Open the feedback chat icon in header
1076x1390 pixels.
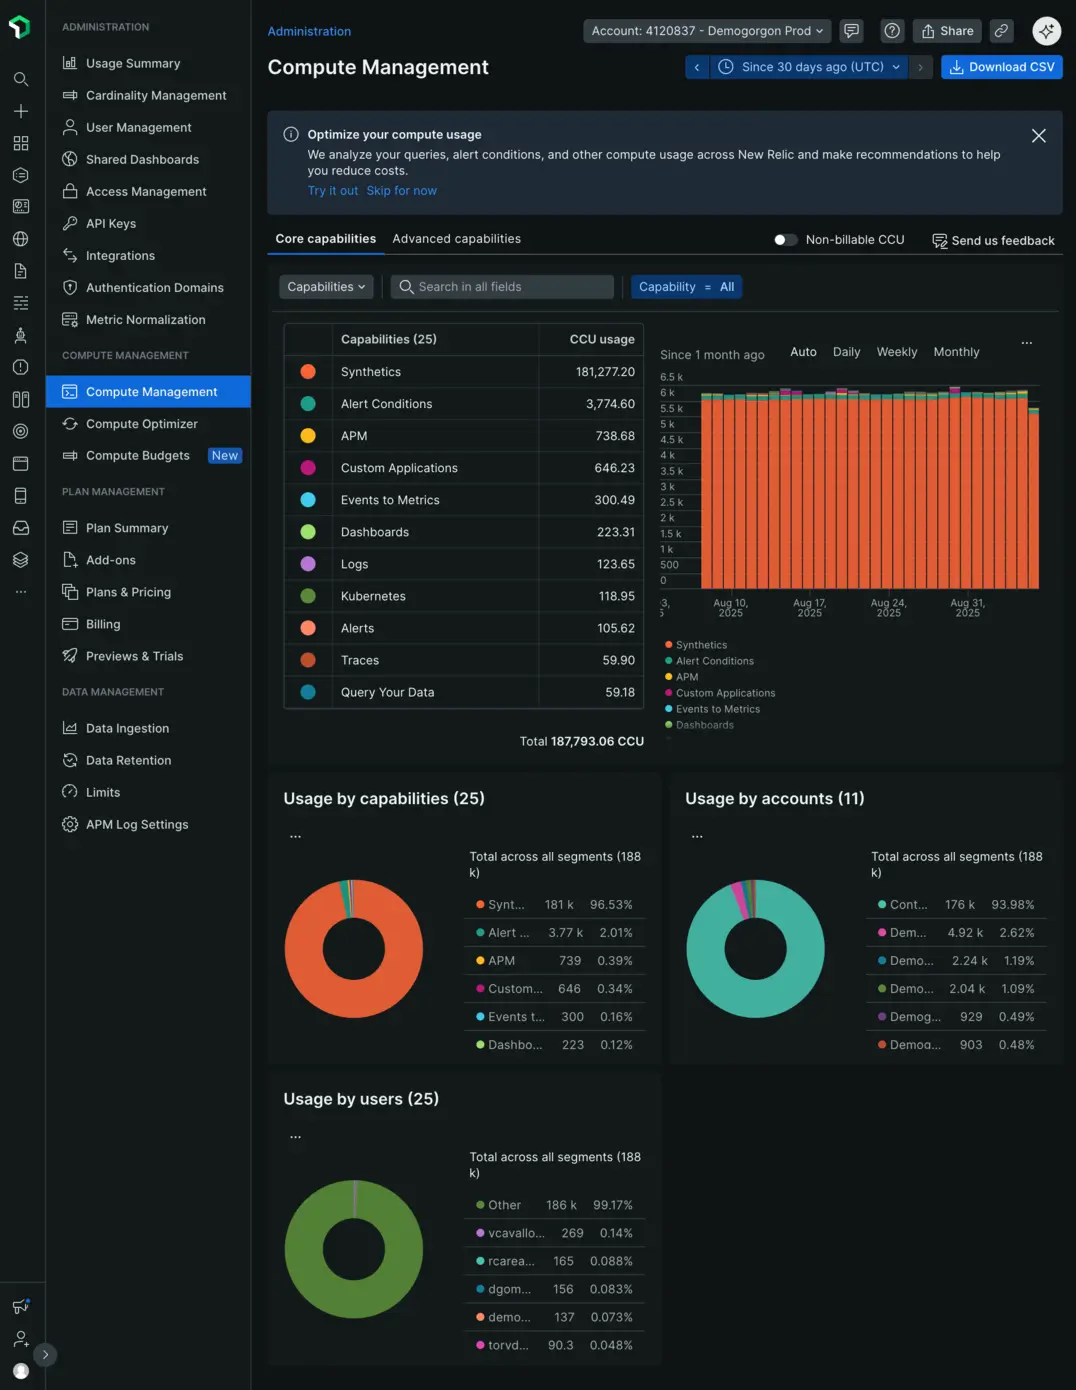[x=851, y=31]
